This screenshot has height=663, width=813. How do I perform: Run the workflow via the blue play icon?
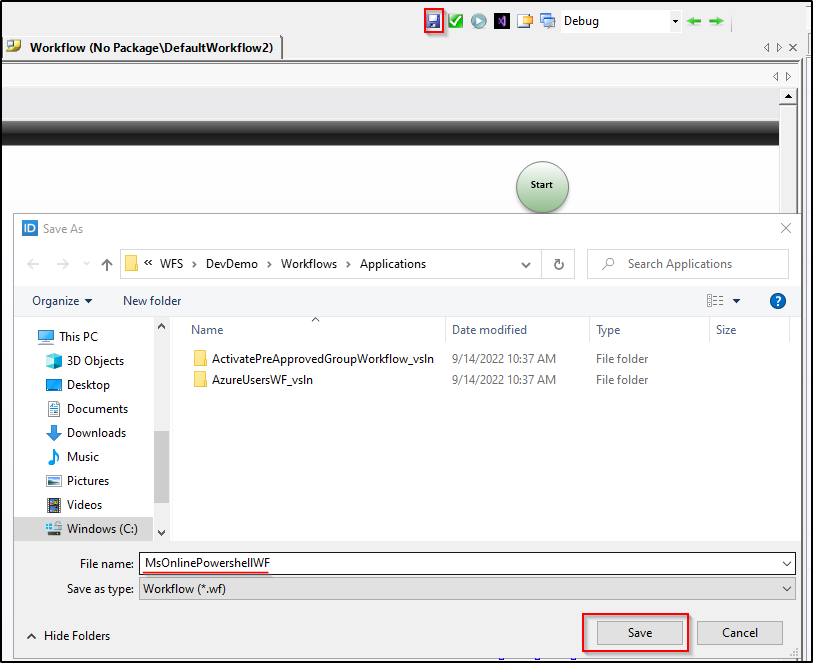tap(478, 20)
